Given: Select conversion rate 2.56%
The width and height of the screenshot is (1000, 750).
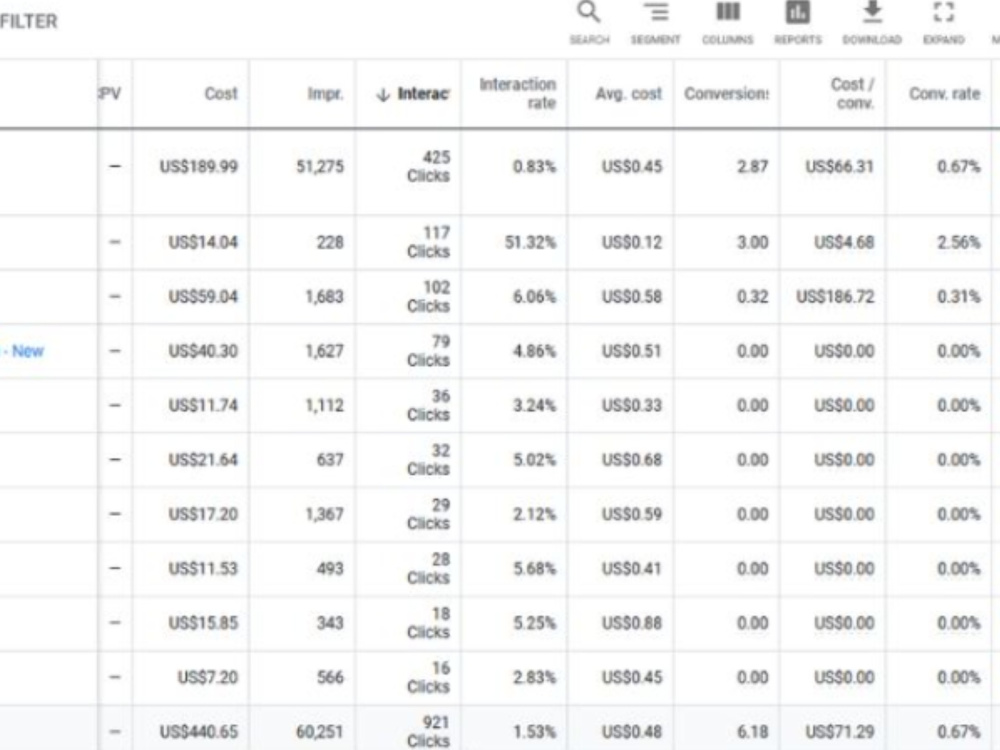Looking at the screenshot, I should point(959,242).
